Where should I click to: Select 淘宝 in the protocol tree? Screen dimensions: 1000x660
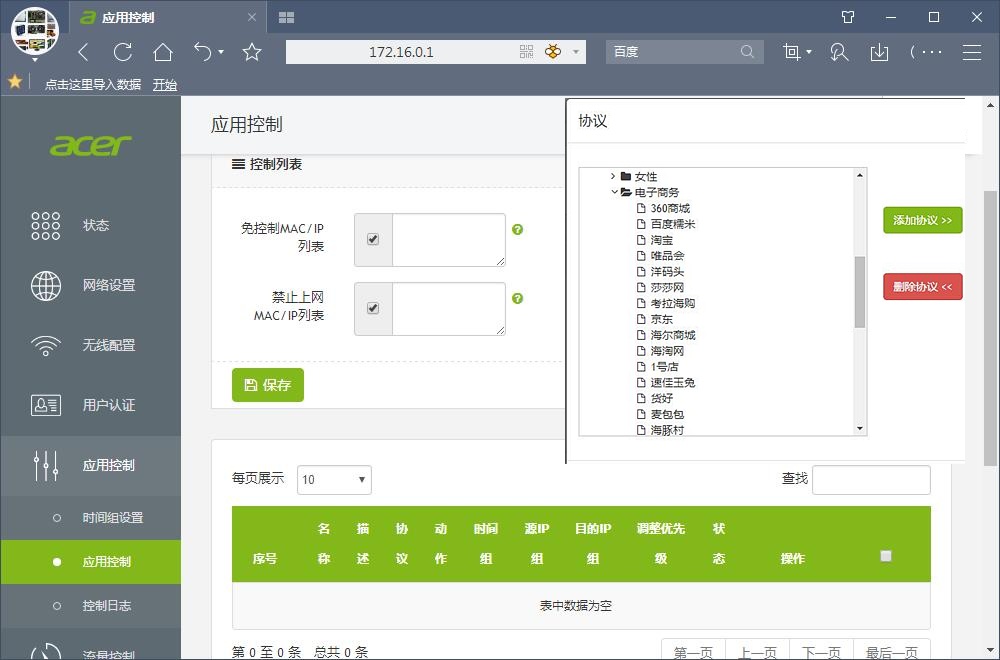[x=664, y=240]
